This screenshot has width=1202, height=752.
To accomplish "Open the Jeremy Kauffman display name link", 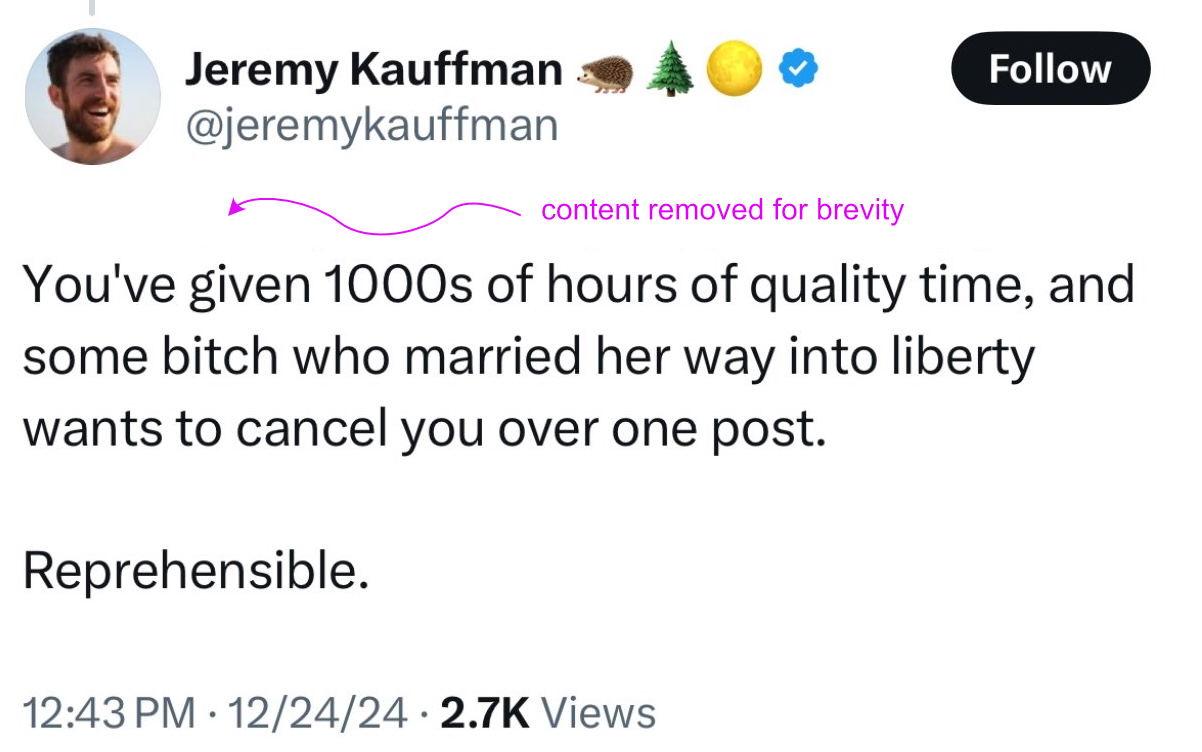I will click(374, 69).
